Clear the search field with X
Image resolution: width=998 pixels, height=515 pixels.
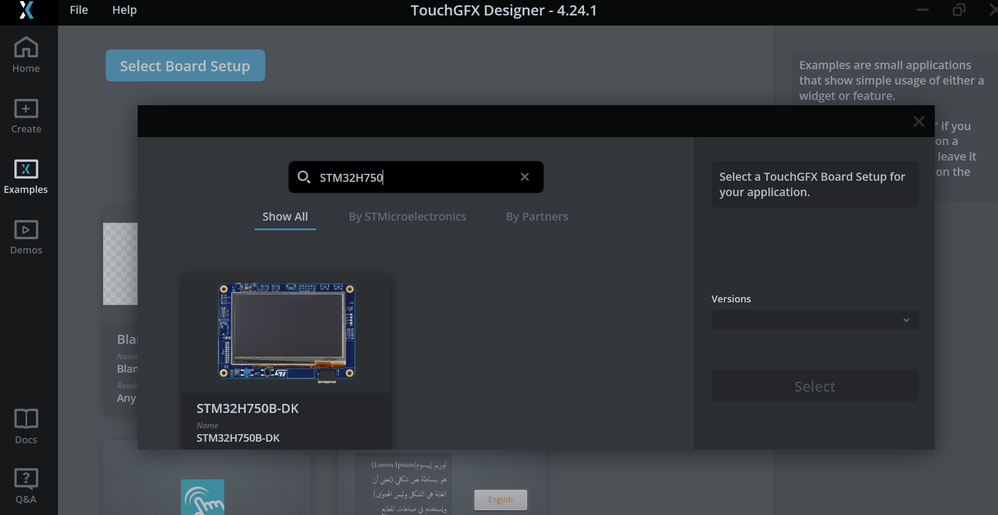click(524, 177)
